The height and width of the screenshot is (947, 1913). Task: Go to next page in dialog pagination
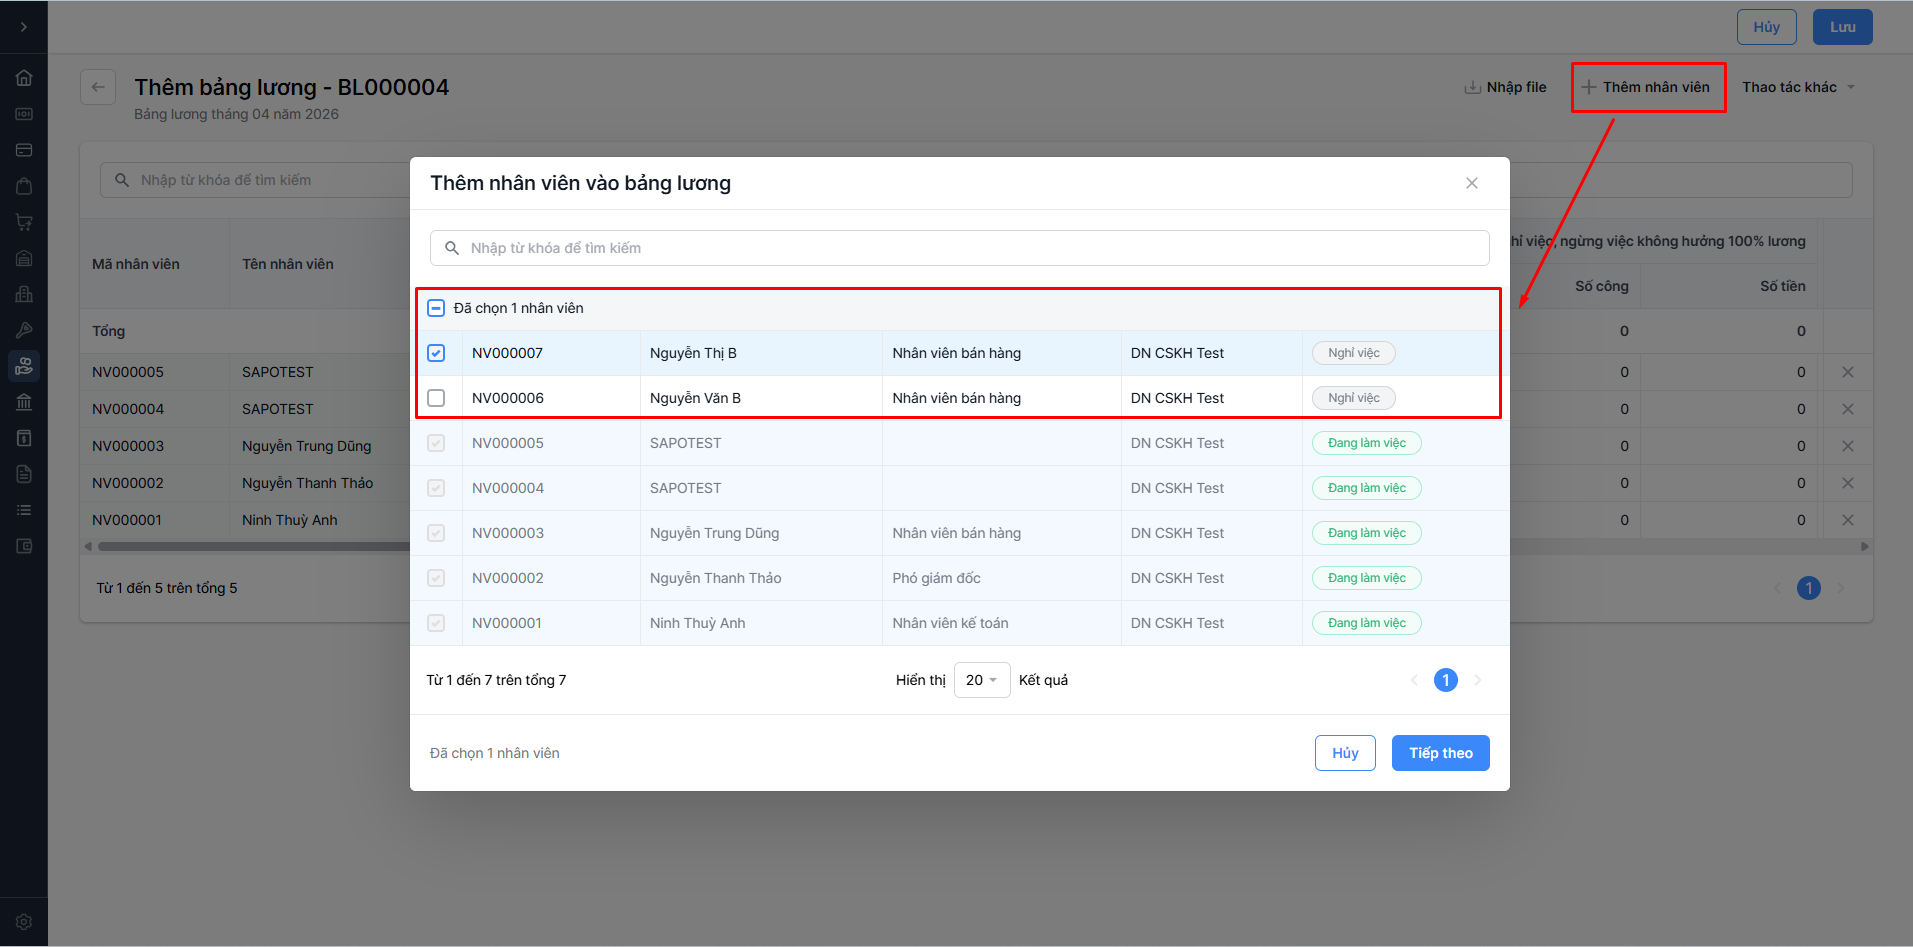(1477, 680)
